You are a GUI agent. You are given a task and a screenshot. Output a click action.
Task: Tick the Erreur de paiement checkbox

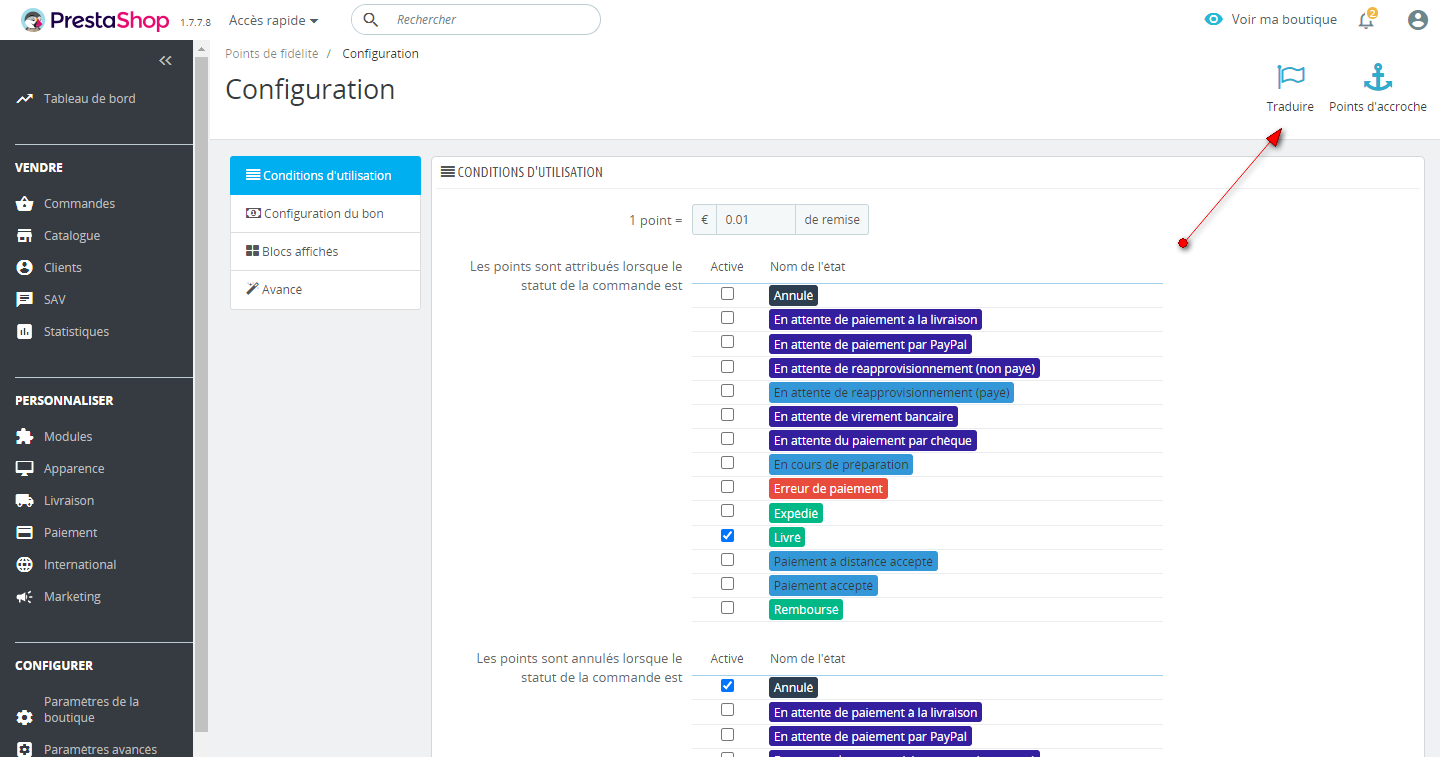(x=727, y=487)
